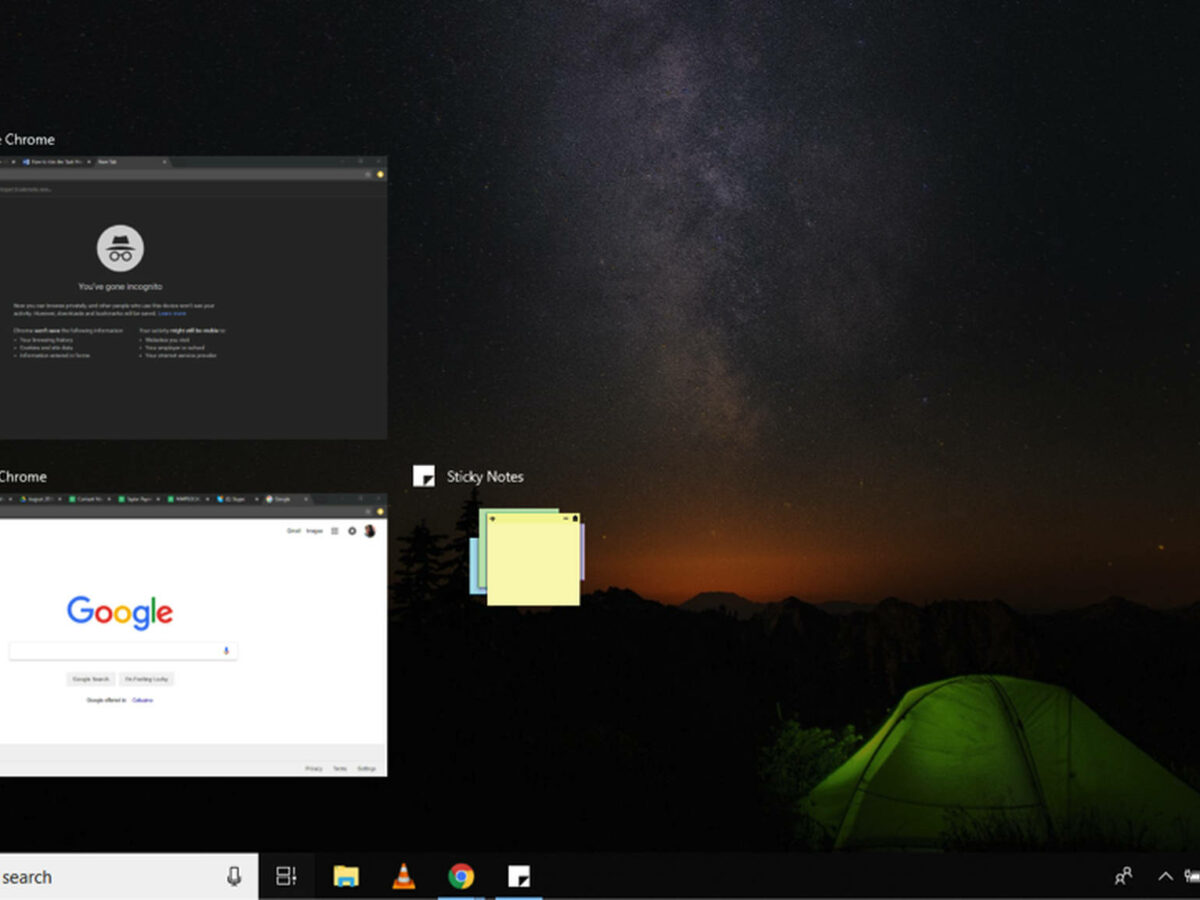Screen dimensions: 1200x900
Task: Click the voice search microphone in Google box
Action: [x=226, y=651]
